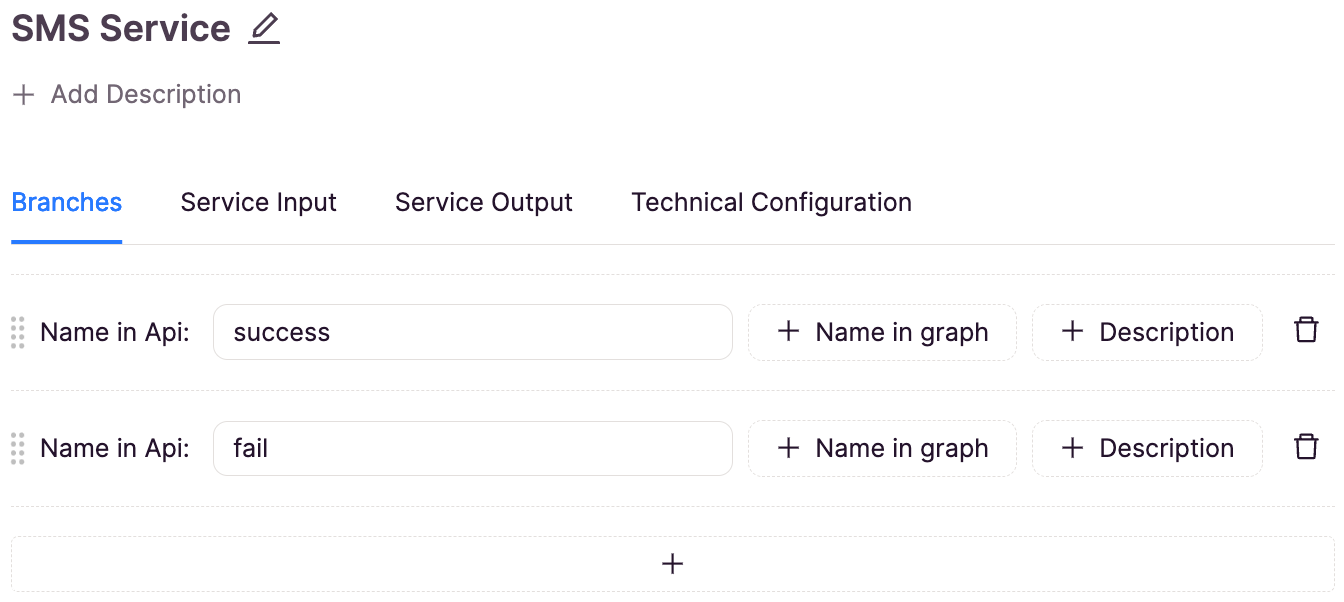This screenshot has width=1344, height=602.
Task: Switch to the Service Input tab
Action: tap(258, 203)
